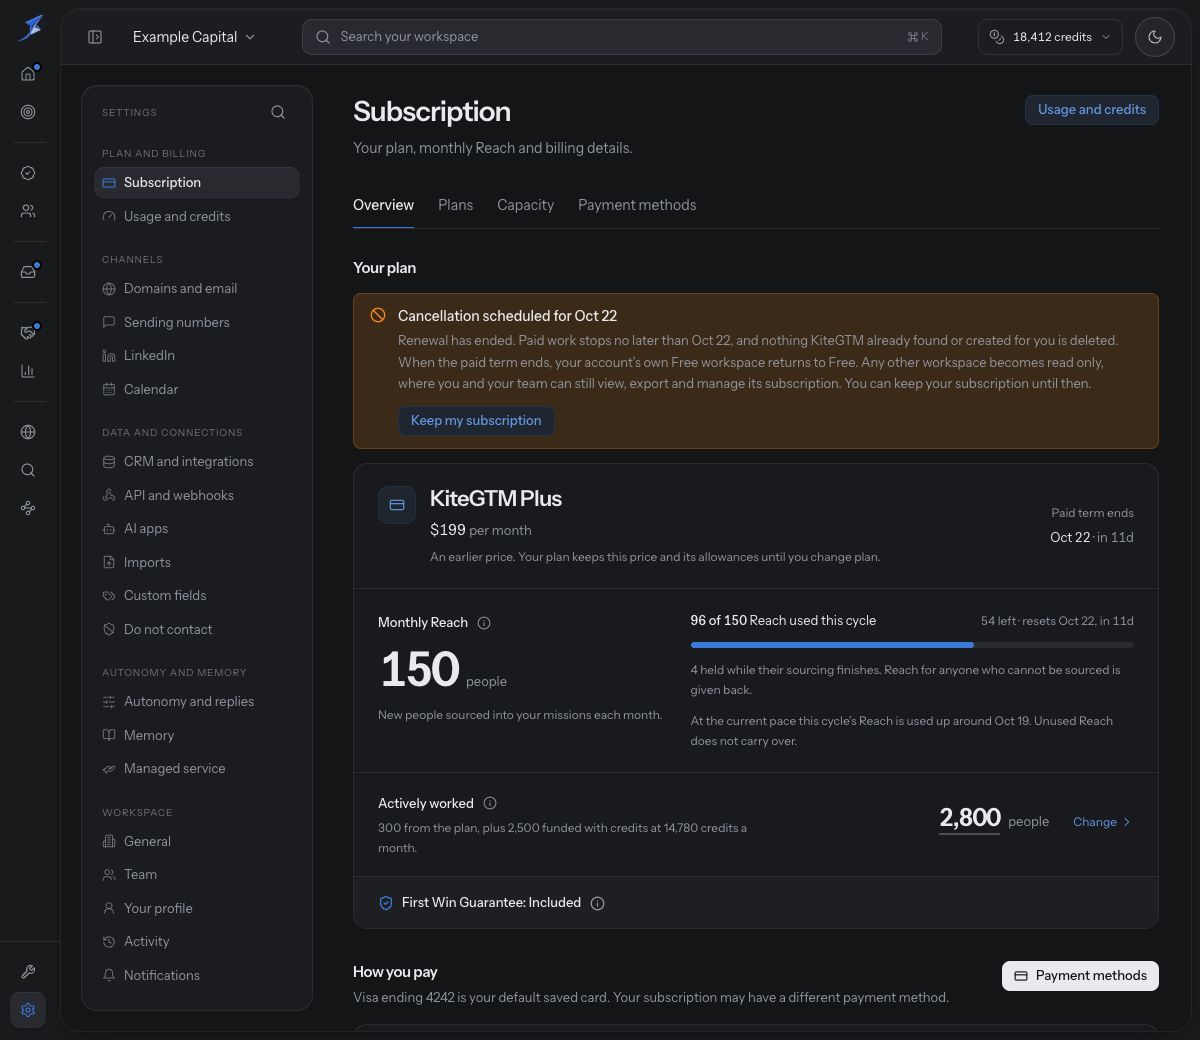Click the handshake icon in the left rail

click(x=28, y=332)
